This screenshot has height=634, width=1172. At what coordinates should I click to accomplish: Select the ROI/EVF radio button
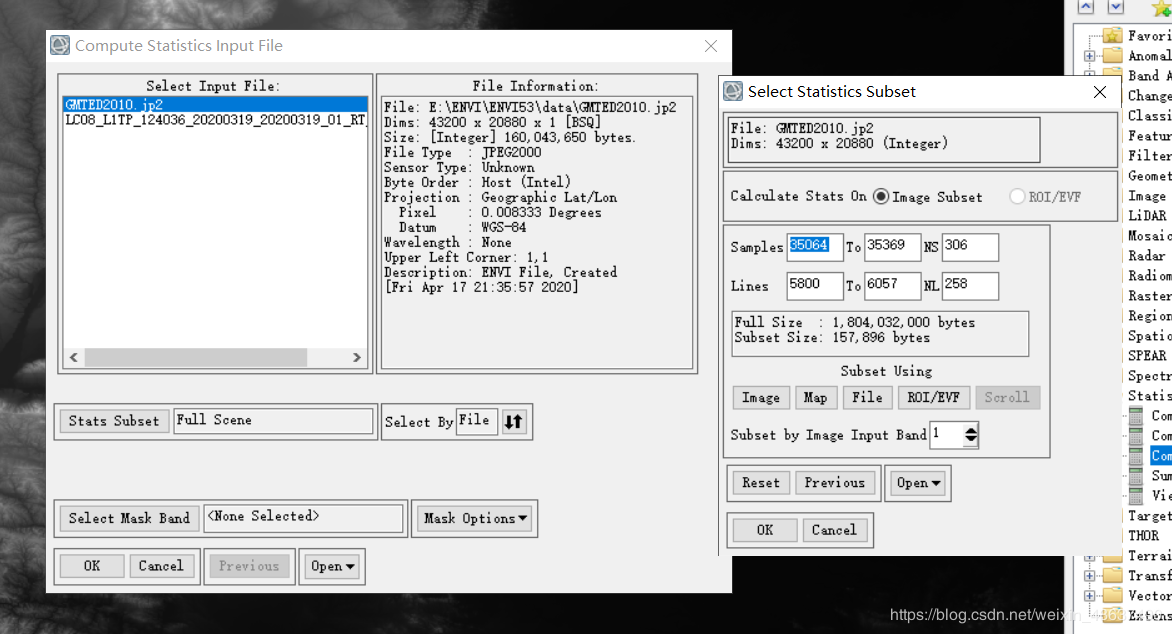pos(1019,197)
